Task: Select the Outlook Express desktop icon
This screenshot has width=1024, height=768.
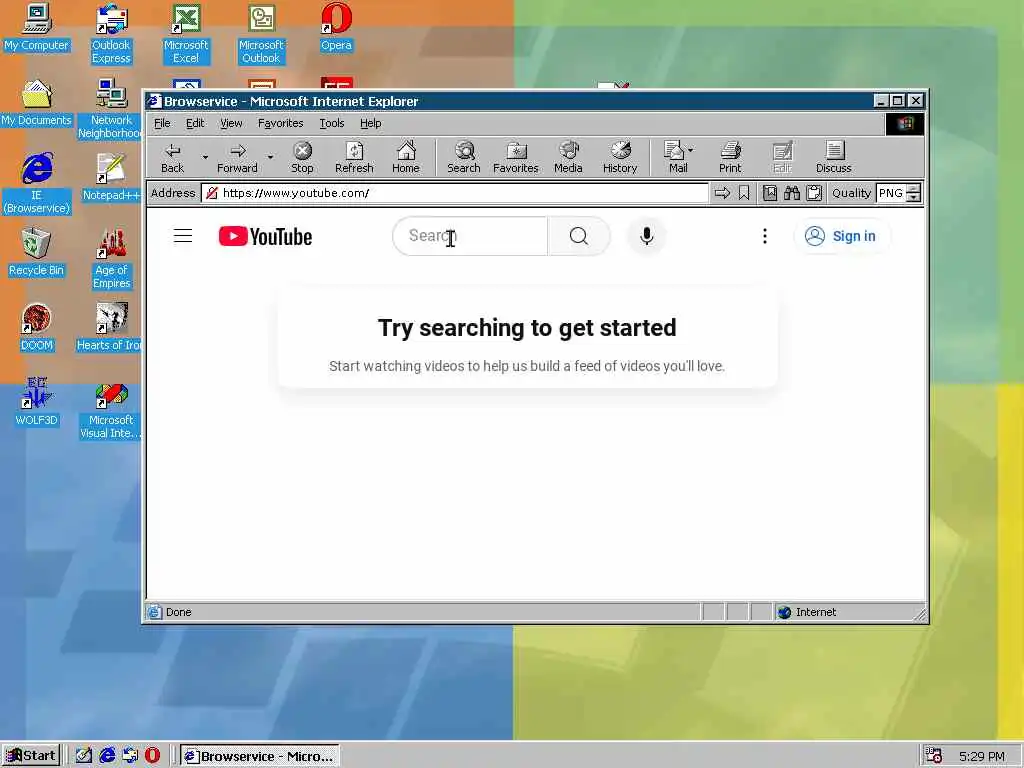Action: pos(111,34)
